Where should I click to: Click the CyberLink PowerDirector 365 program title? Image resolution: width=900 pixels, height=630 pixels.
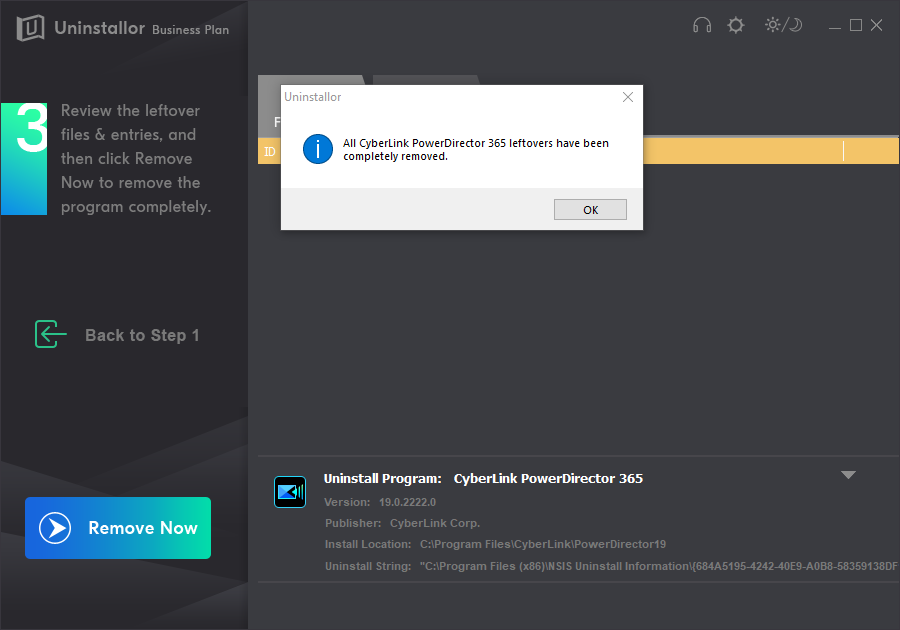[548, 479]
